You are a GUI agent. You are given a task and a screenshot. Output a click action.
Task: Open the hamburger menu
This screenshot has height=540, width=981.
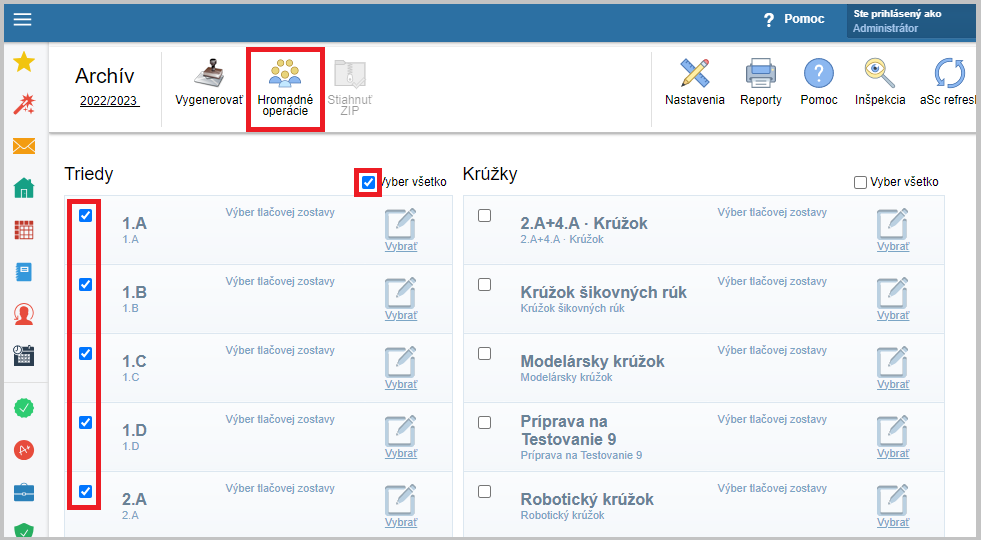point(23,19)
